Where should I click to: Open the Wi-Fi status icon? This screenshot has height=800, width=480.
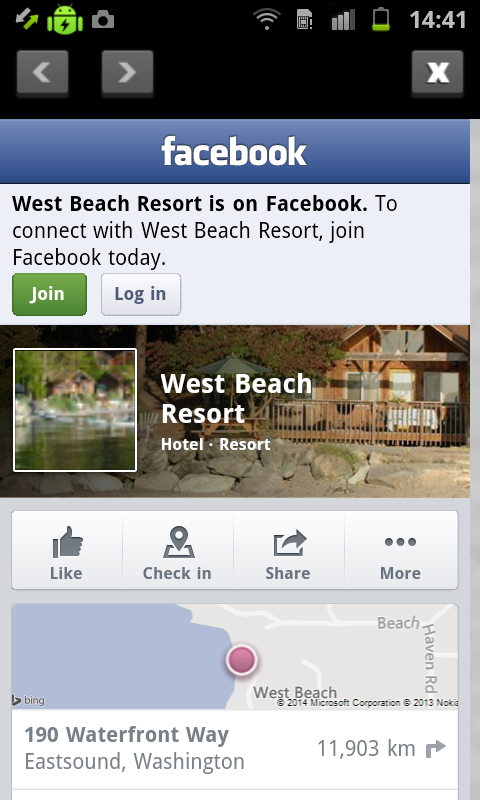(266, 20)
